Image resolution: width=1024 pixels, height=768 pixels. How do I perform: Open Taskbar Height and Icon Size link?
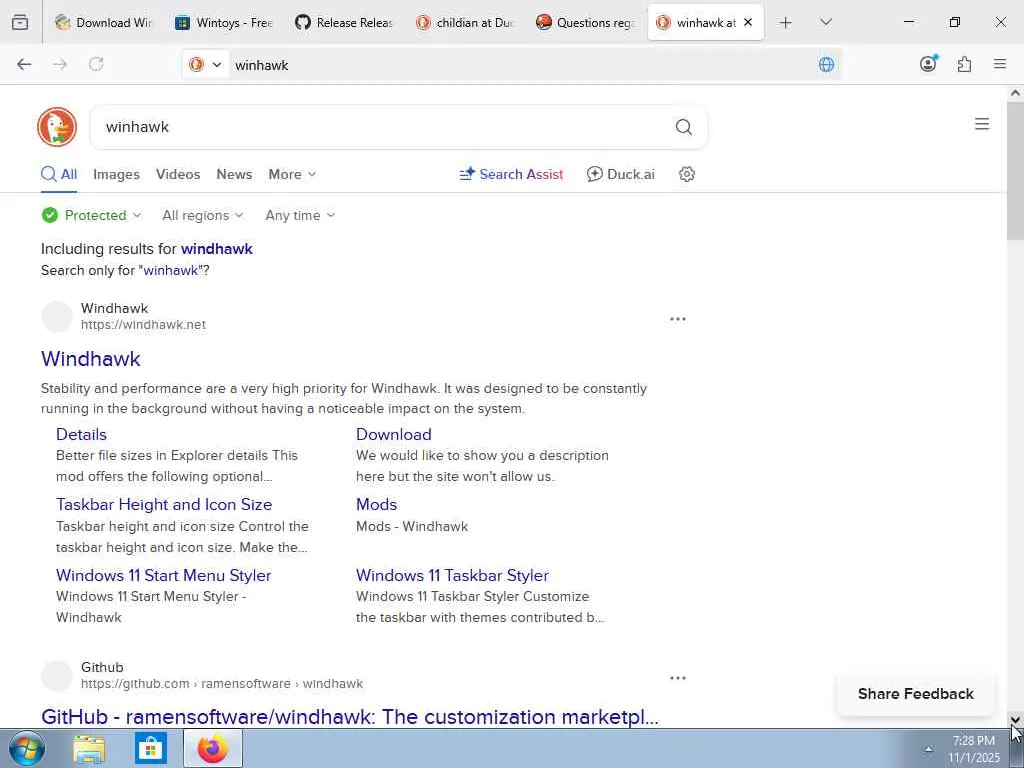pos(164,504)
